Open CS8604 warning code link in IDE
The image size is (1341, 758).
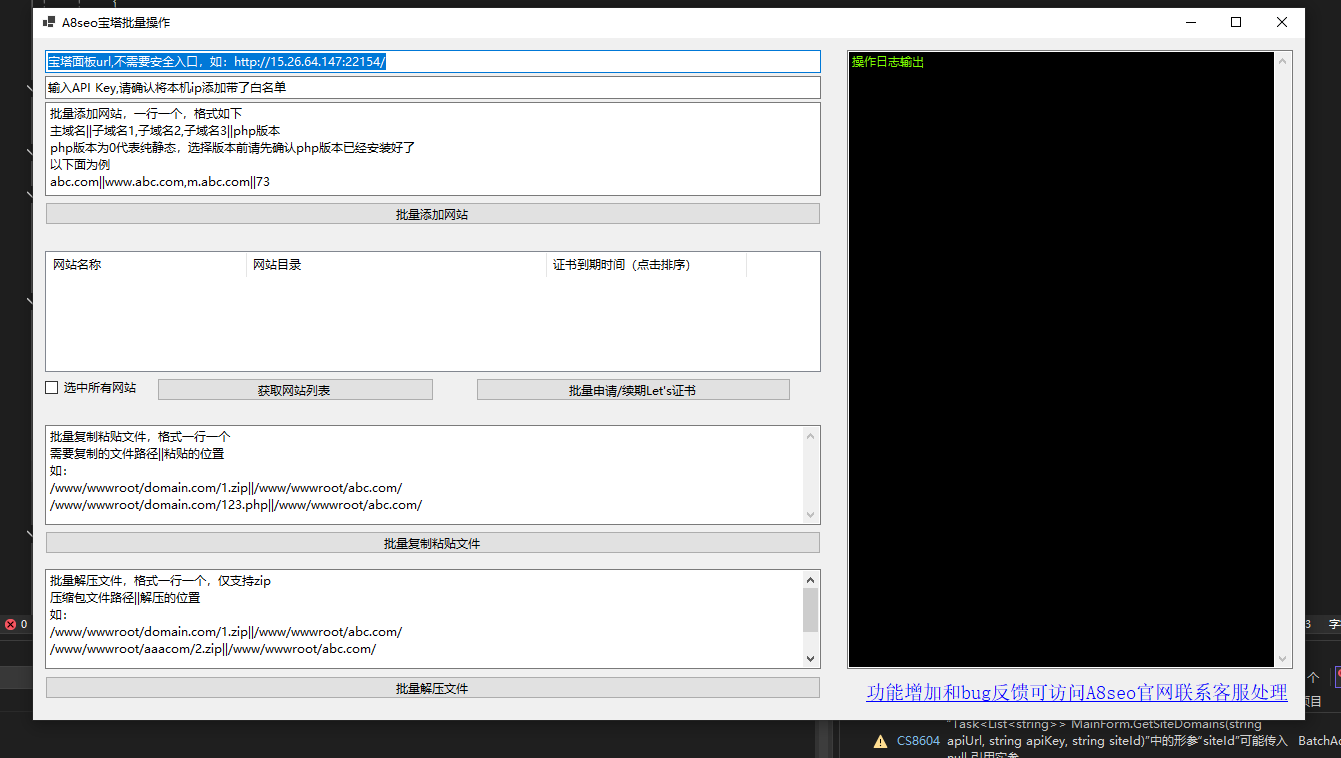tap(918, 741)
